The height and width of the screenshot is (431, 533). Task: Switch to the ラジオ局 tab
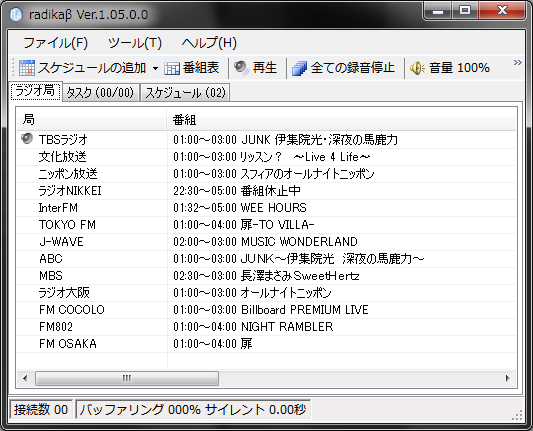(35, 91)
